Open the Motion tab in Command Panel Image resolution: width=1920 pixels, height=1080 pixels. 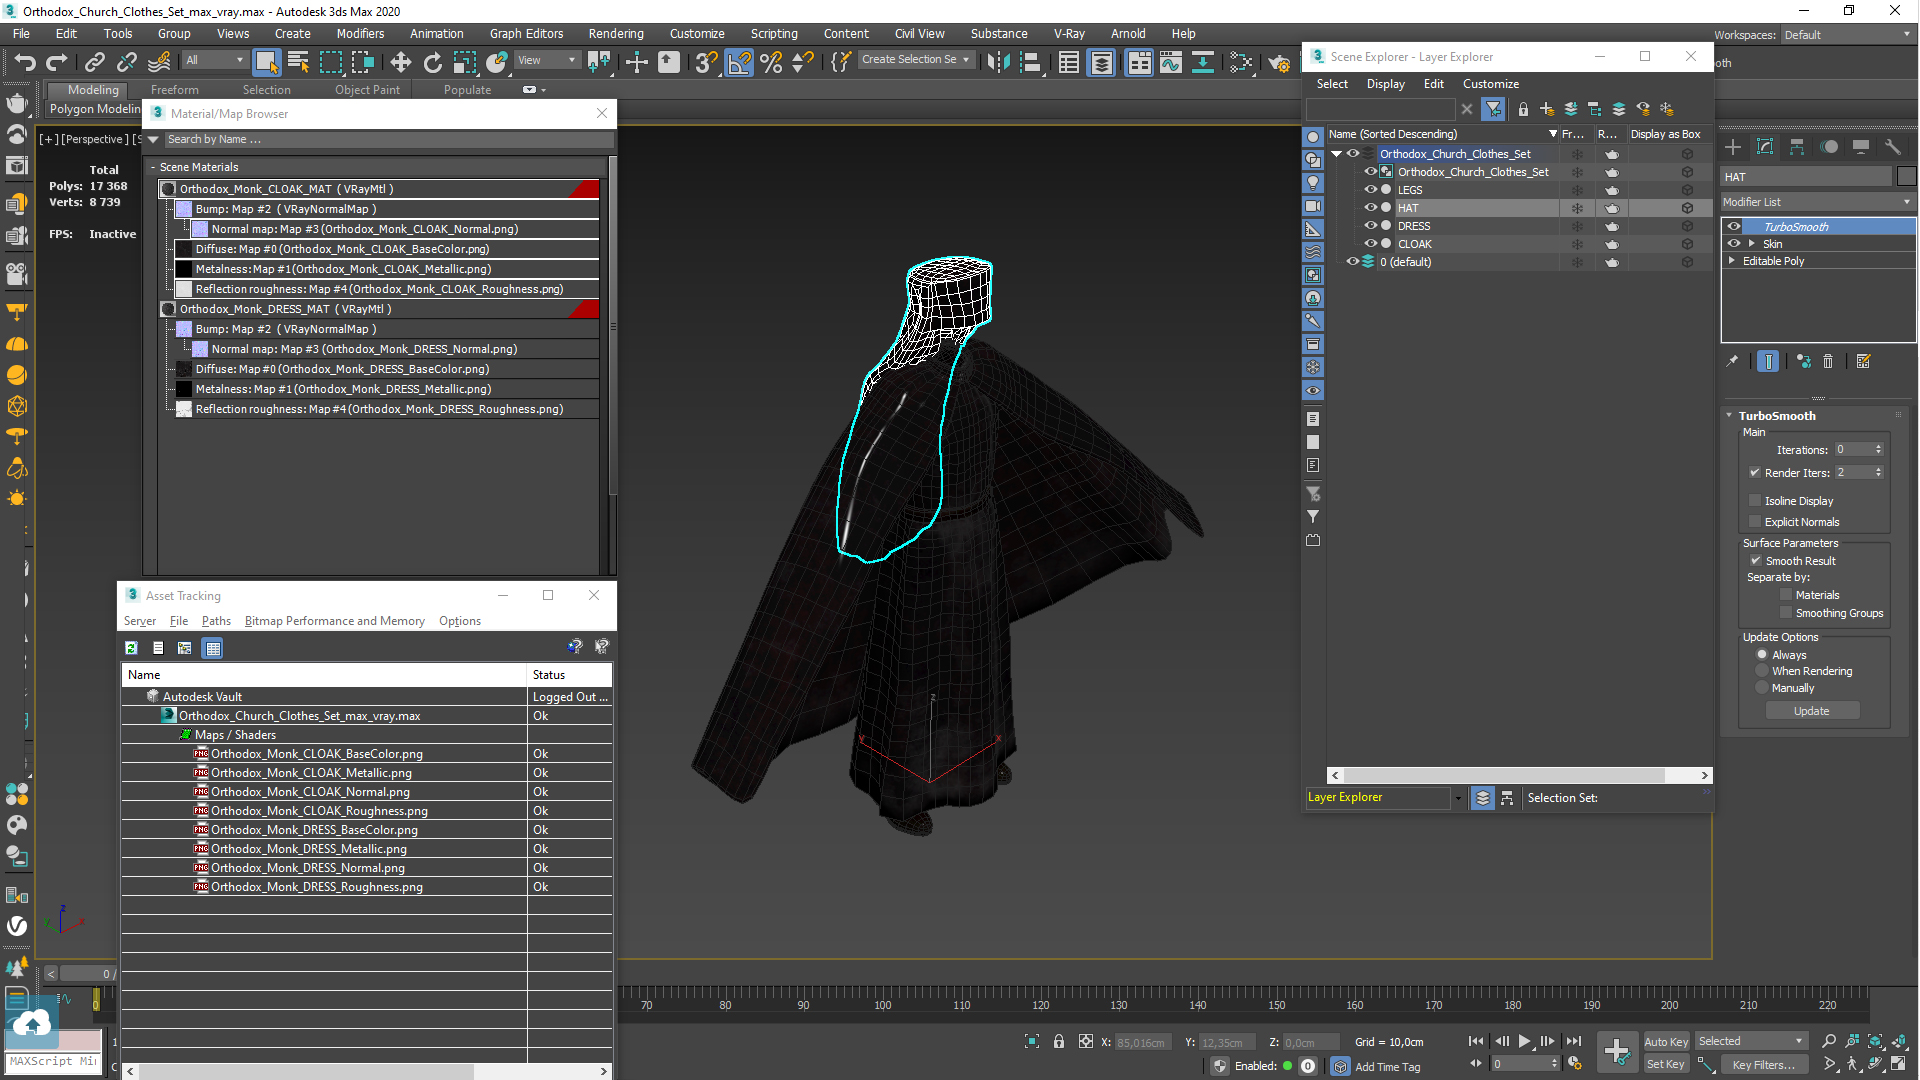pyautogui.click(x=1829, y=147)
